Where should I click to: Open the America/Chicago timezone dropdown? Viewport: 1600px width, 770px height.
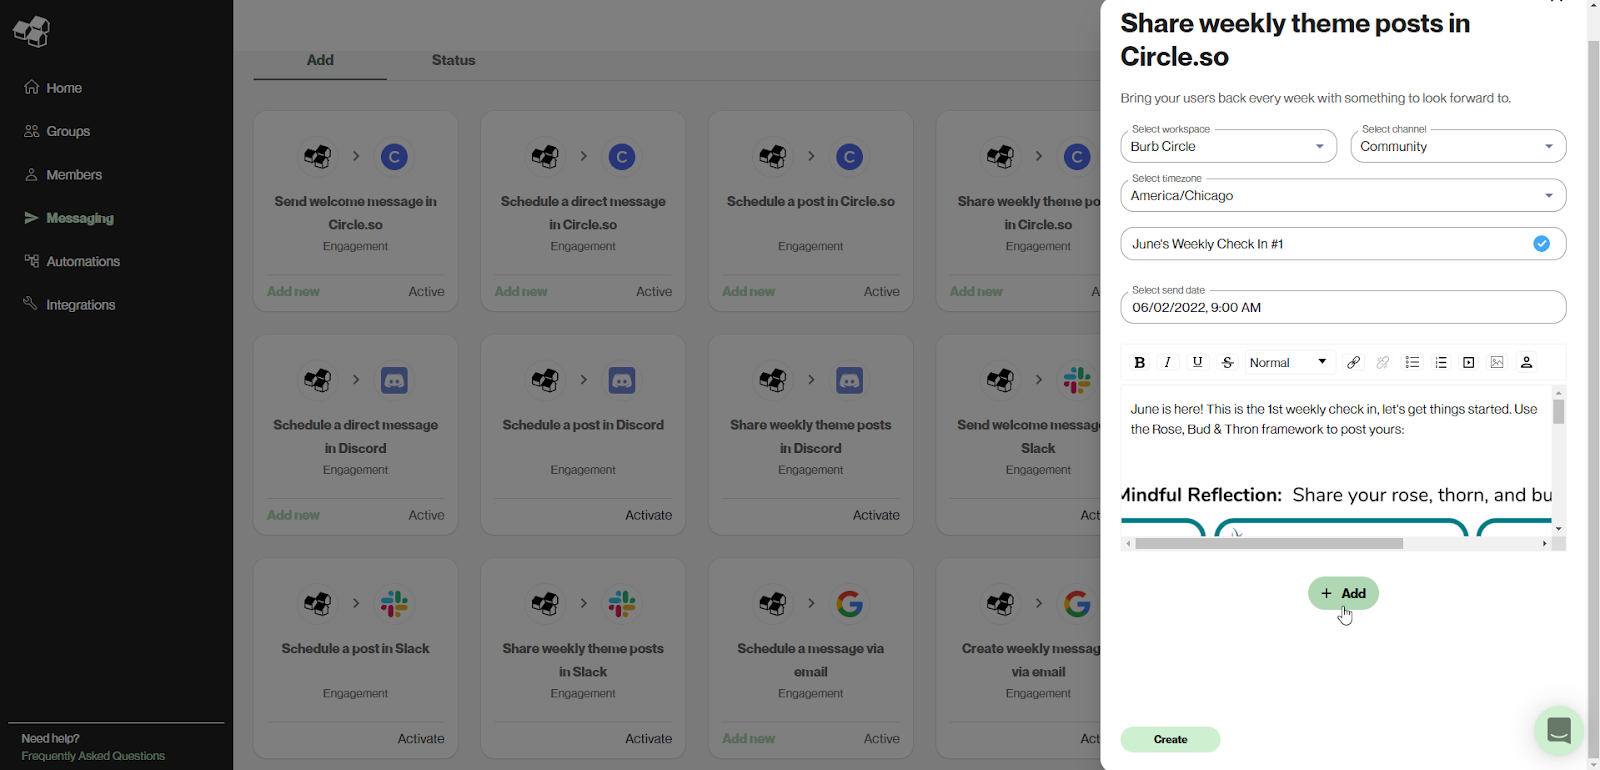coord(1342,196)
